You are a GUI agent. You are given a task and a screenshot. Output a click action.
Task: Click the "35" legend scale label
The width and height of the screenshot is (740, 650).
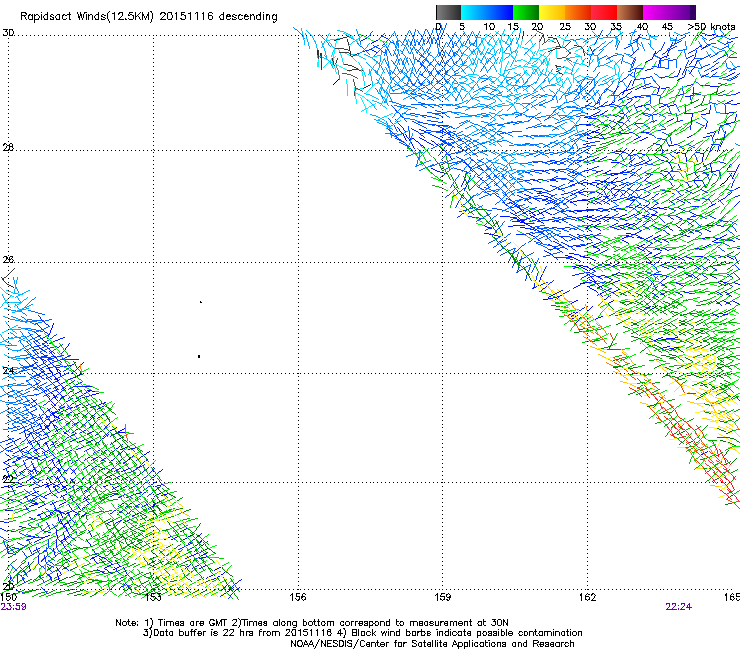coord(616,27)
